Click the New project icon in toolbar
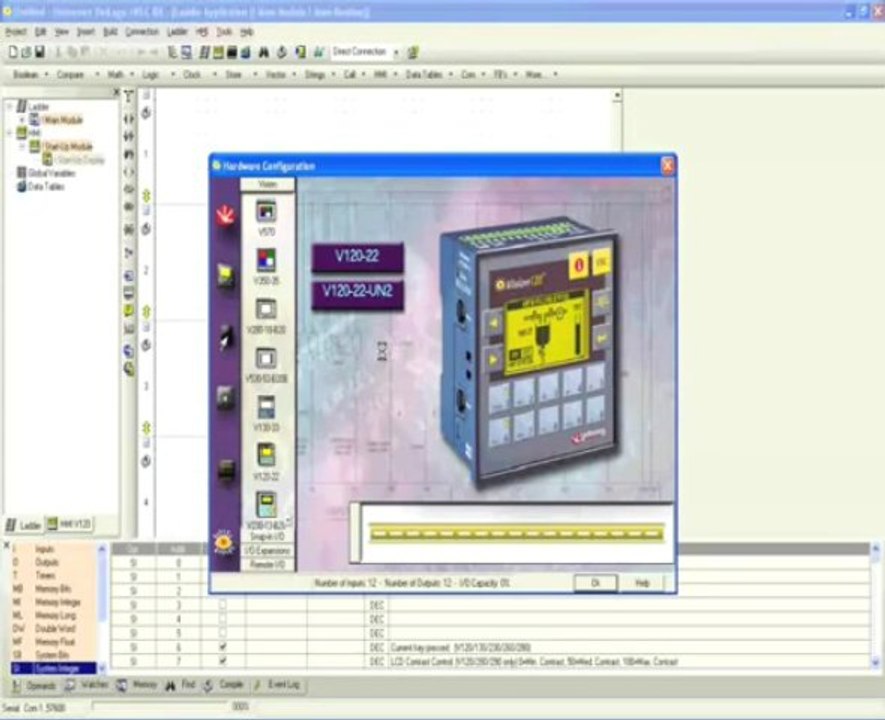The image size is (885, 720). coord(13,52)
